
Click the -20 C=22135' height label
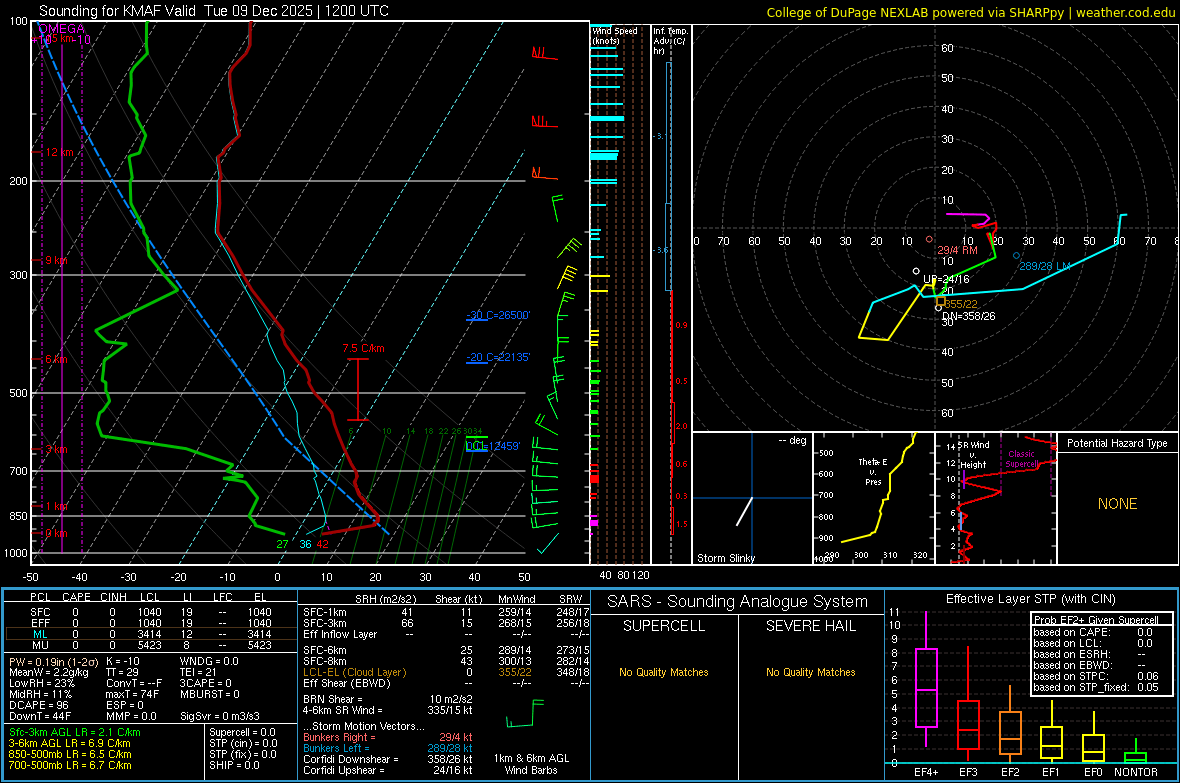click(x=498, y=357)
